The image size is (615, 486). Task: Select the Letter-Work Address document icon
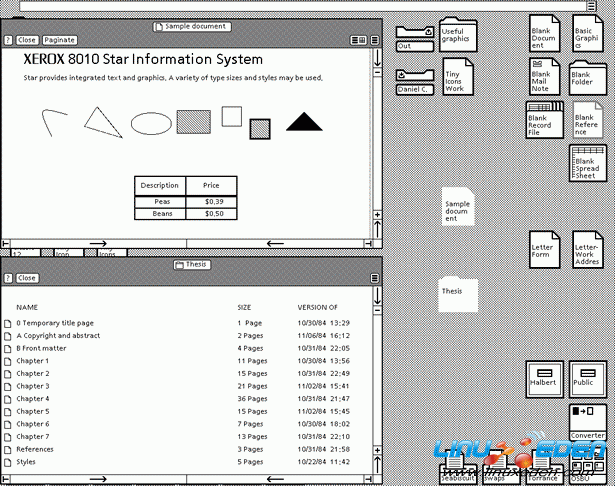pos(588,250)
